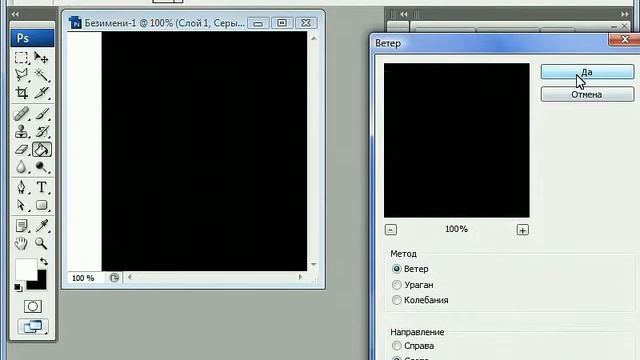Screen dimensions: 640x360
Task: Select the Paint Bucket tool
Action: click(x=42, y=149)
